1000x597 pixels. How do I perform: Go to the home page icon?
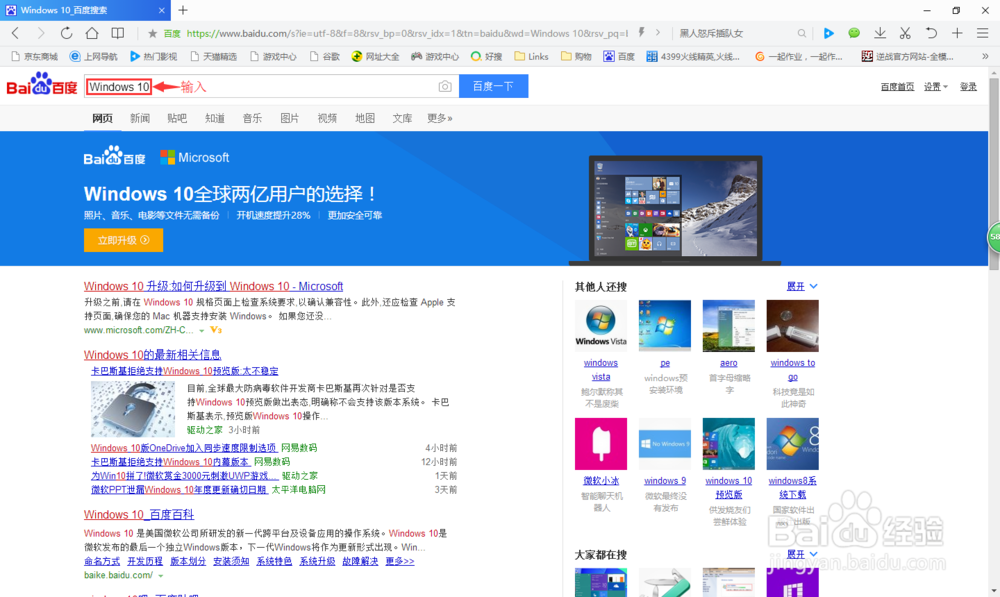92,33
